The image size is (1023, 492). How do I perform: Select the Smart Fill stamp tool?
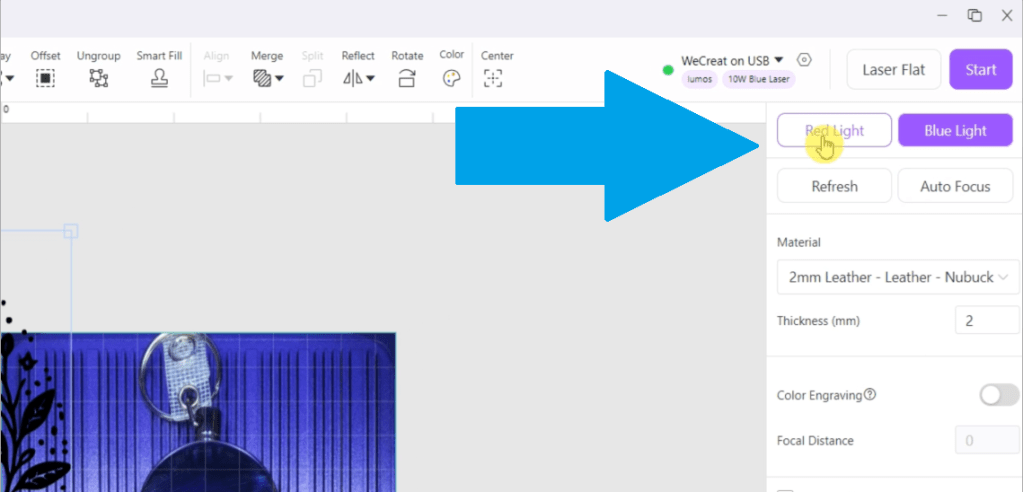pos(159,78)
